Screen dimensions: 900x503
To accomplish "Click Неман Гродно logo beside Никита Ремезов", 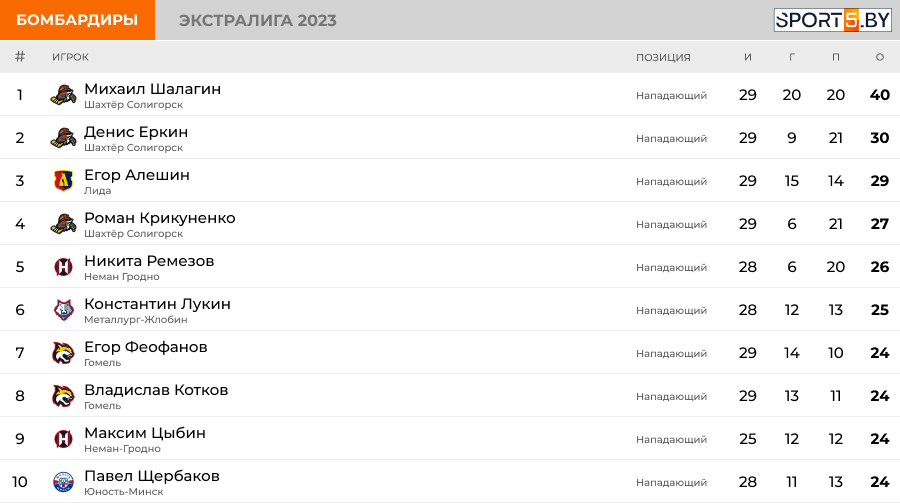I will 63,267.
